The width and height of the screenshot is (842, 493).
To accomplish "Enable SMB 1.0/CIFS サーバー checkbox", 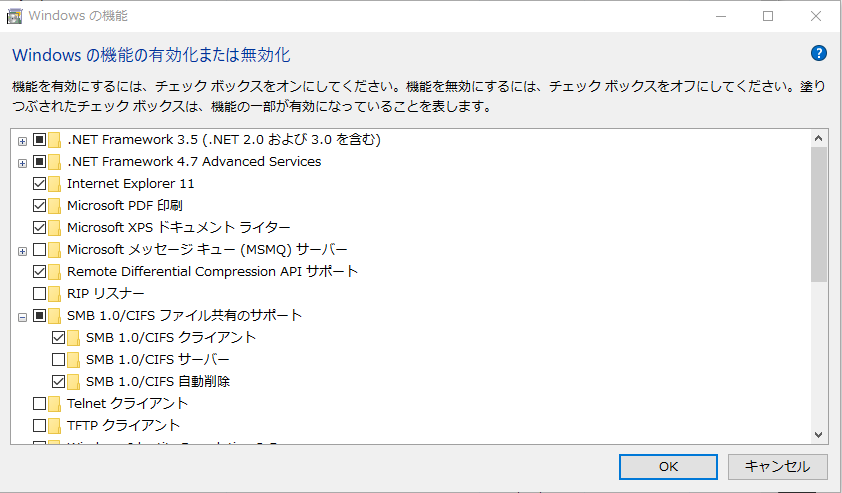I will (59, 359).
